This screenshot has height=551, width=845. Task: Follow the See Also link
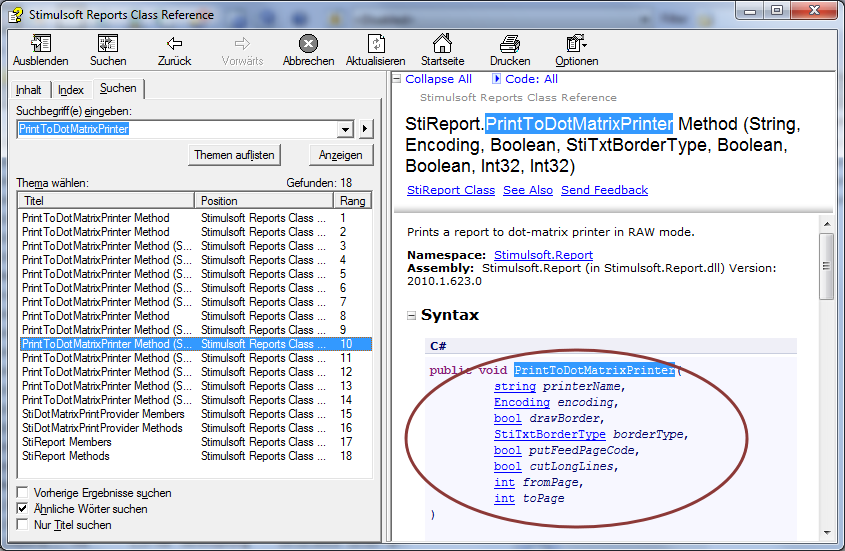pyautogui.click(x=528, y=190)
